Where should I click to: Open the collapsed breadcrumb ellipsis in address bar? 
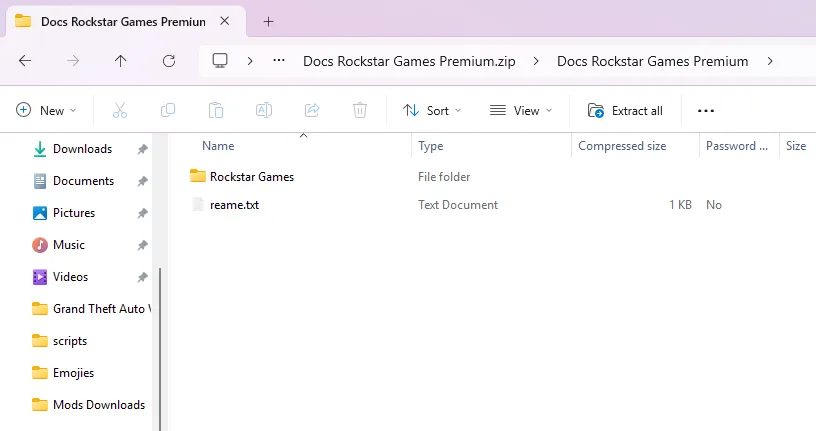(x=279, y=61)
